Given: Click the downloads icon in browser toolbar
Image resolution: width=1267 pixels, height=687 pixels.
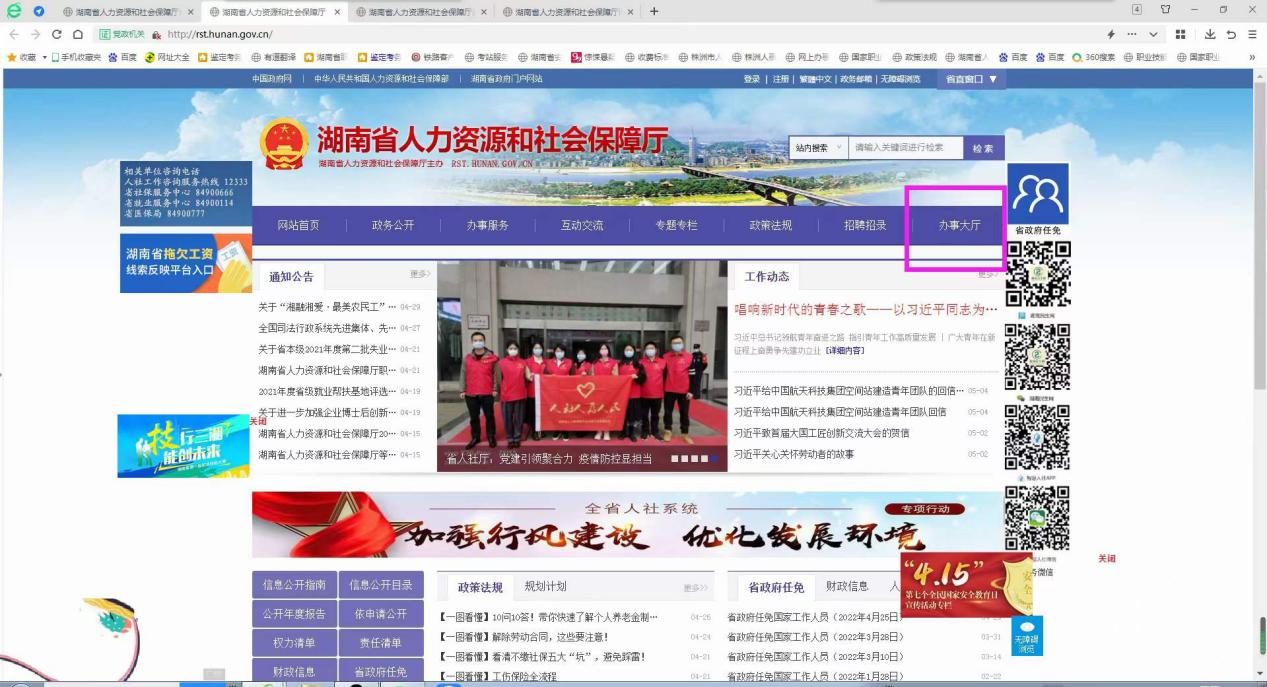Looking at the screenshot, I should pos(1211,34).
